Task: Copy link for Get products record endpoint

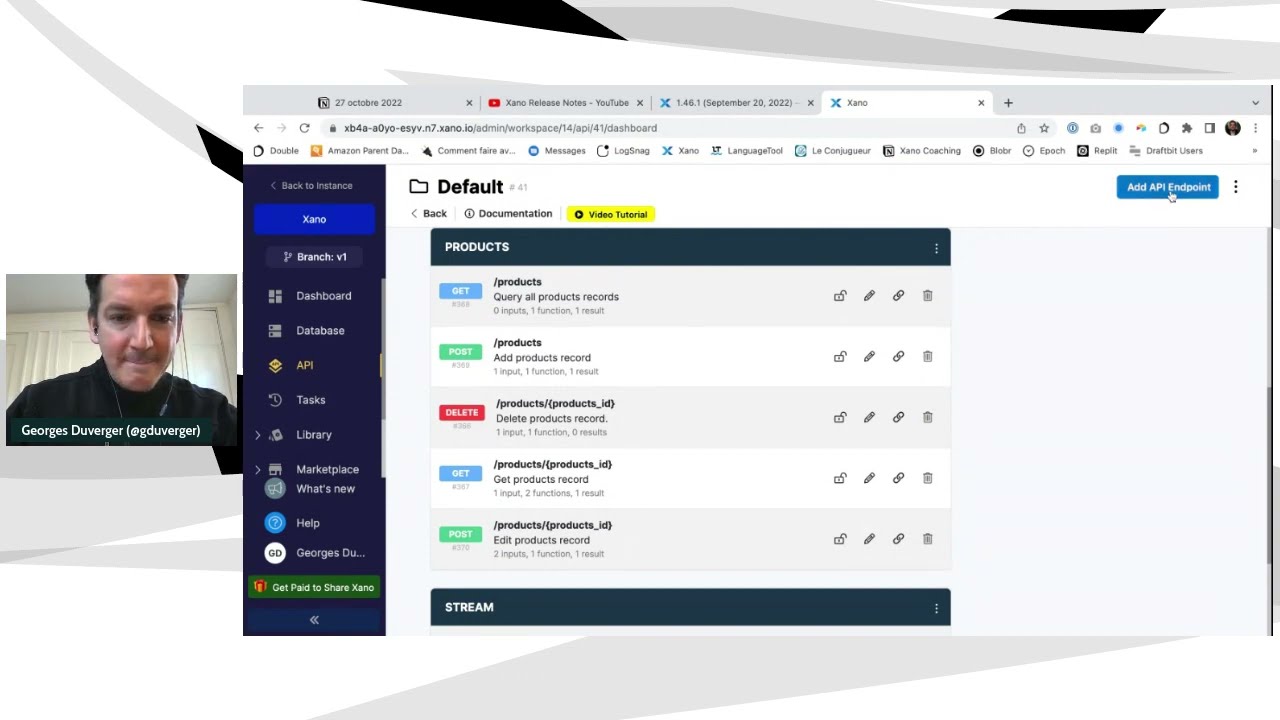Action: click(898, 478)
